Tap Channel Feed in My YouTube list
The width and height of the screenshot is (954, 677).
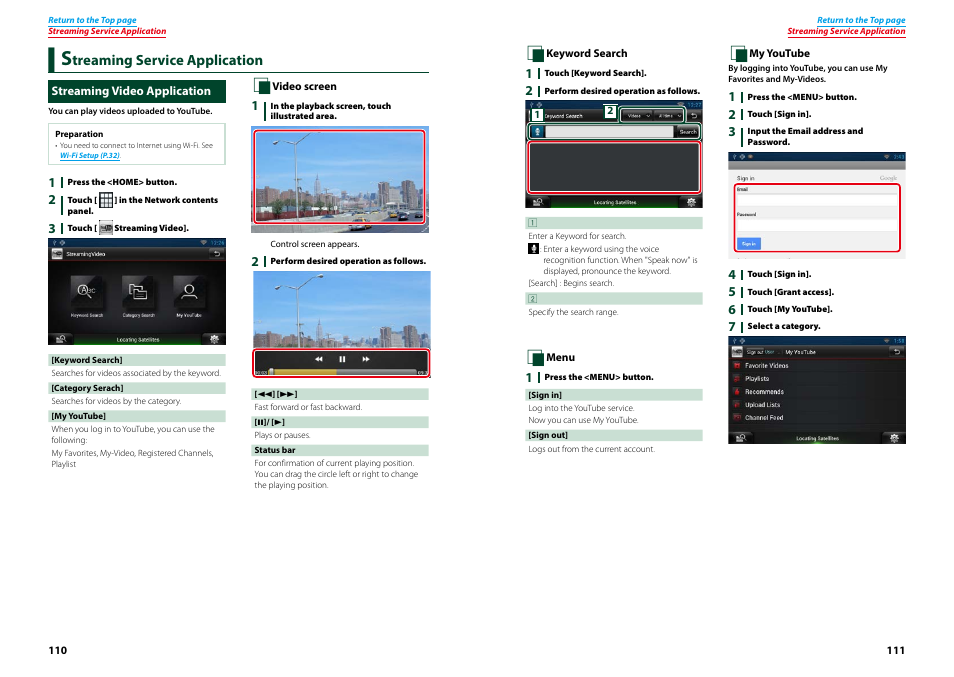tap(764, 418)
